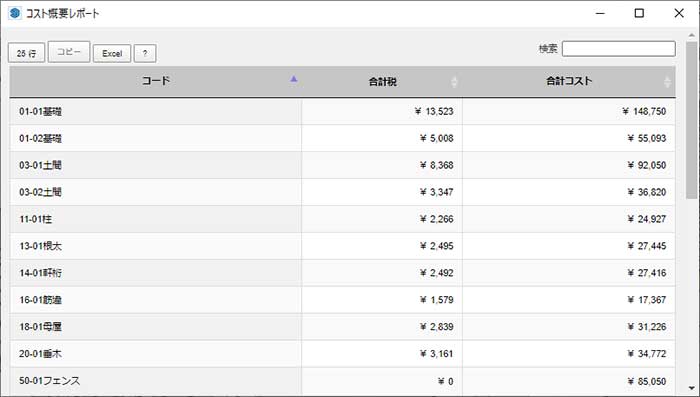Sort the 合計税 column via its sort arrows

click(x=454, y=82)
